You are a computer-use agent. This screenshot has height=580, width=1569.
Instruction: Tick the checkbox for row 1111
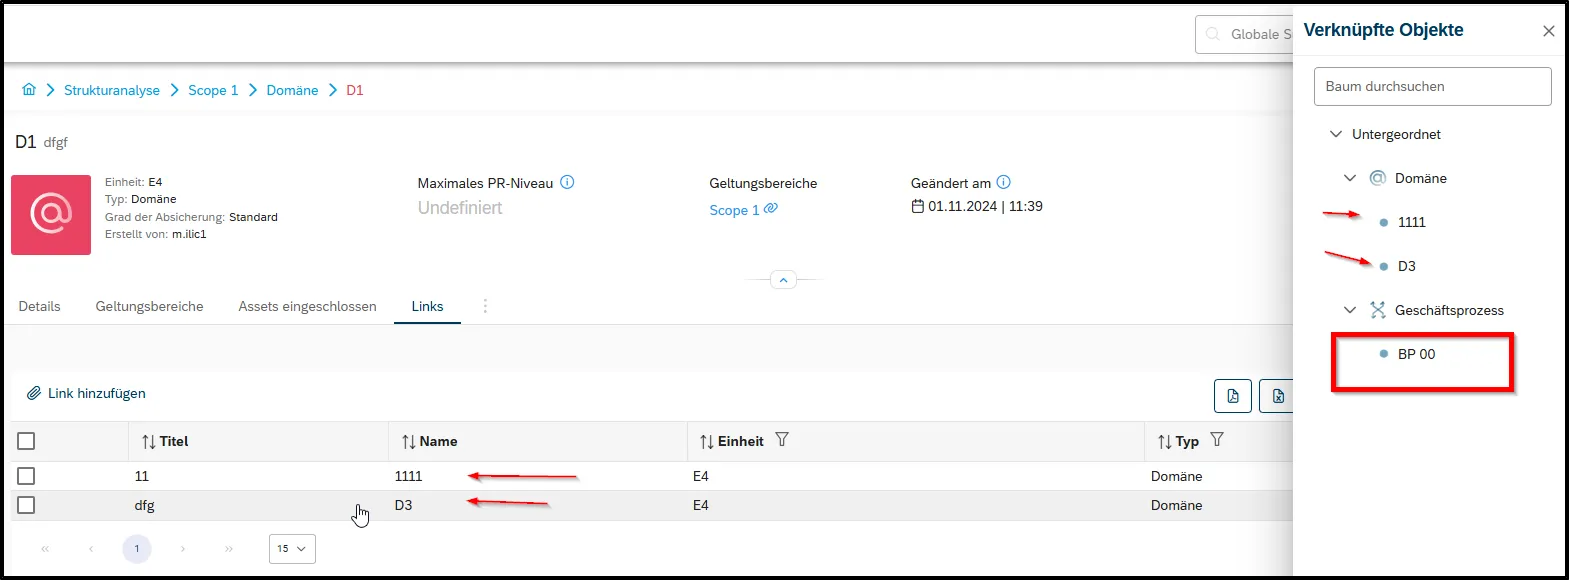[26, 476]
